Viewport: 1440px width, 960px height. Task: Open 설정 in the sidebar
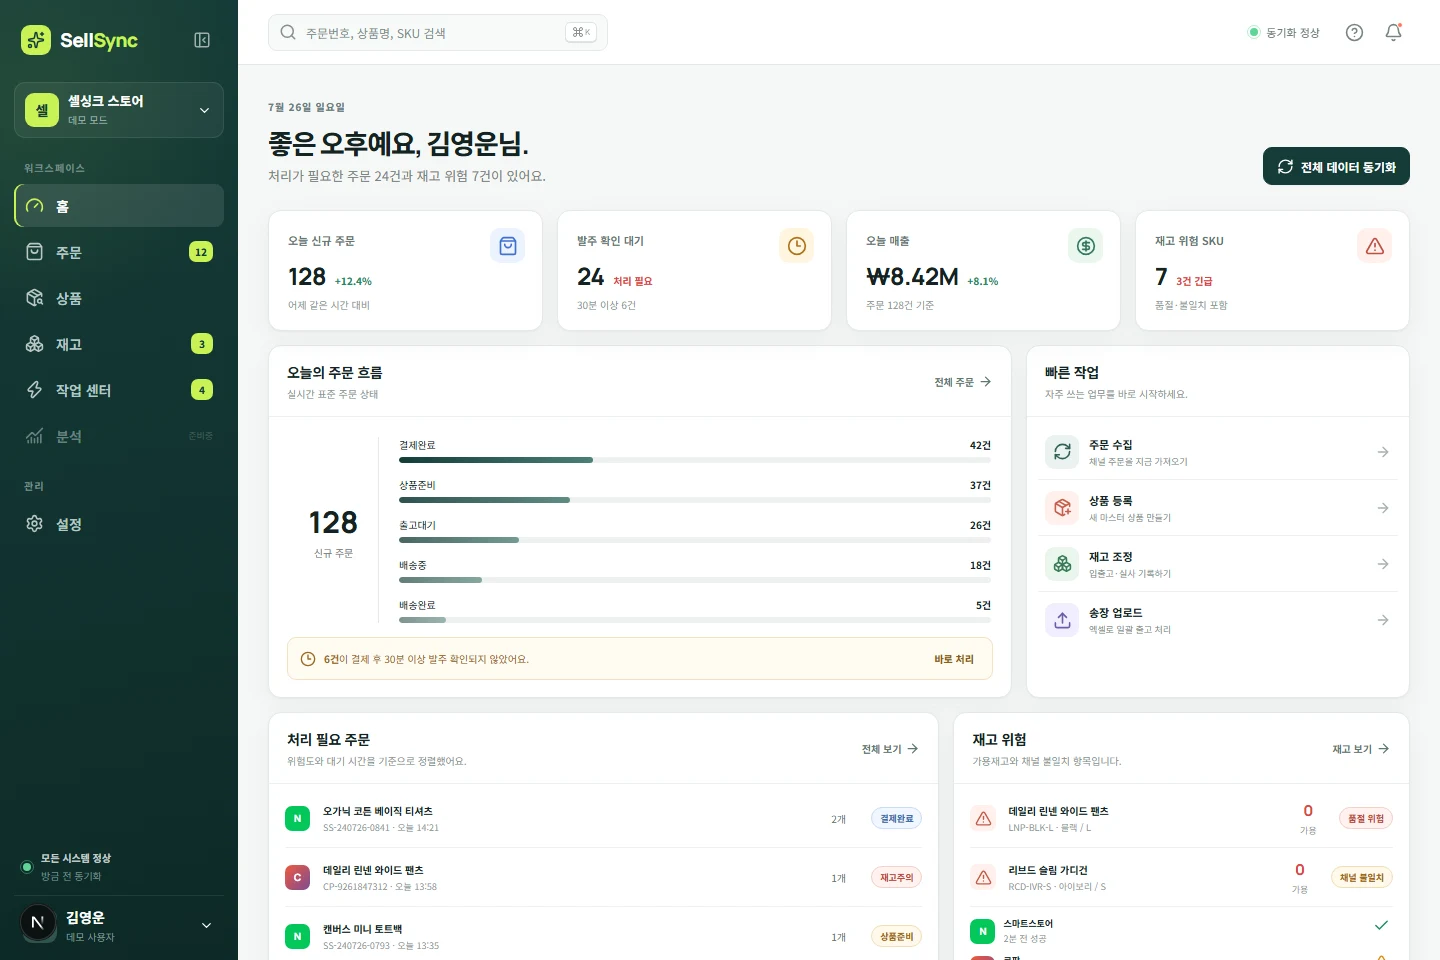pyautogui.click(x=119, y=524)
